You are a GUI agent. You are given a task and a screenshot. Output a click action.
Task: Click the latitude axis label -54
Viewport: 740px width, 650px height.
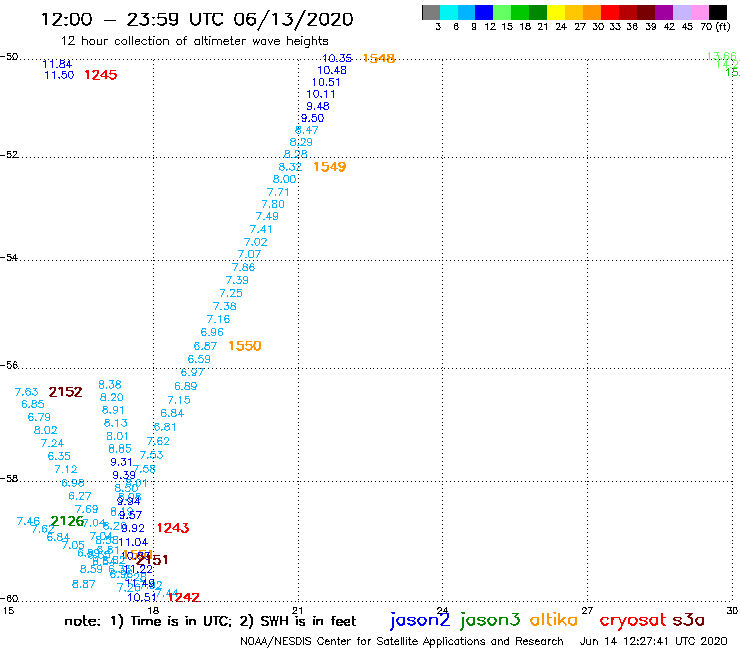click(x=9, y=258)
